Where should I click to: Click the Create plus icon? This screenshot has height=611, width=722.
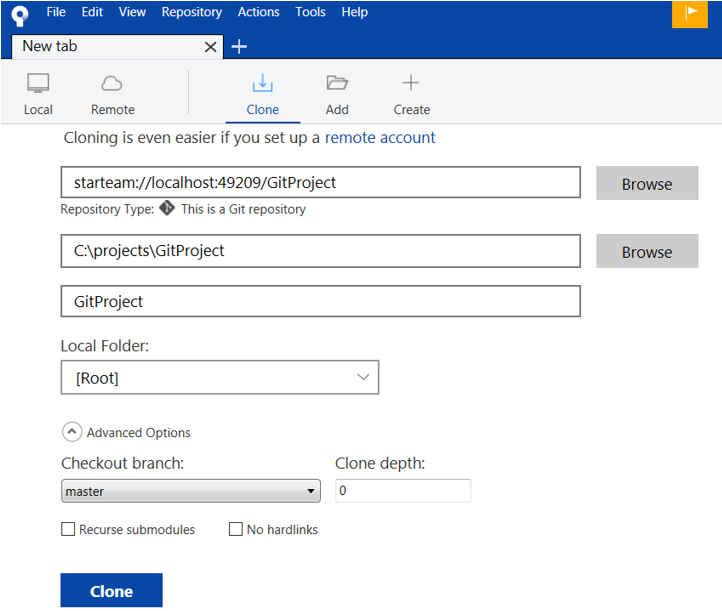pyautogui.click(x=411, y=84)
